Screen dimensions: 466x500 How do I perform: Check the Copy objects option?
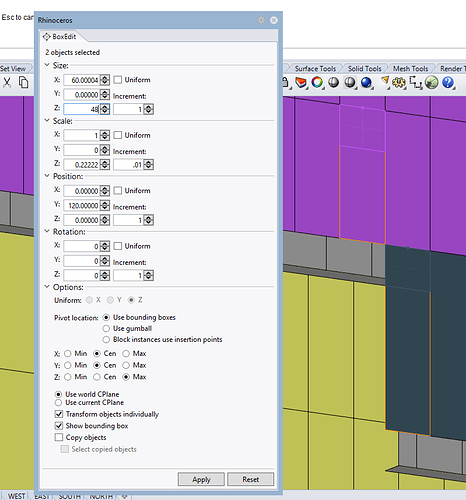[59, 437]
